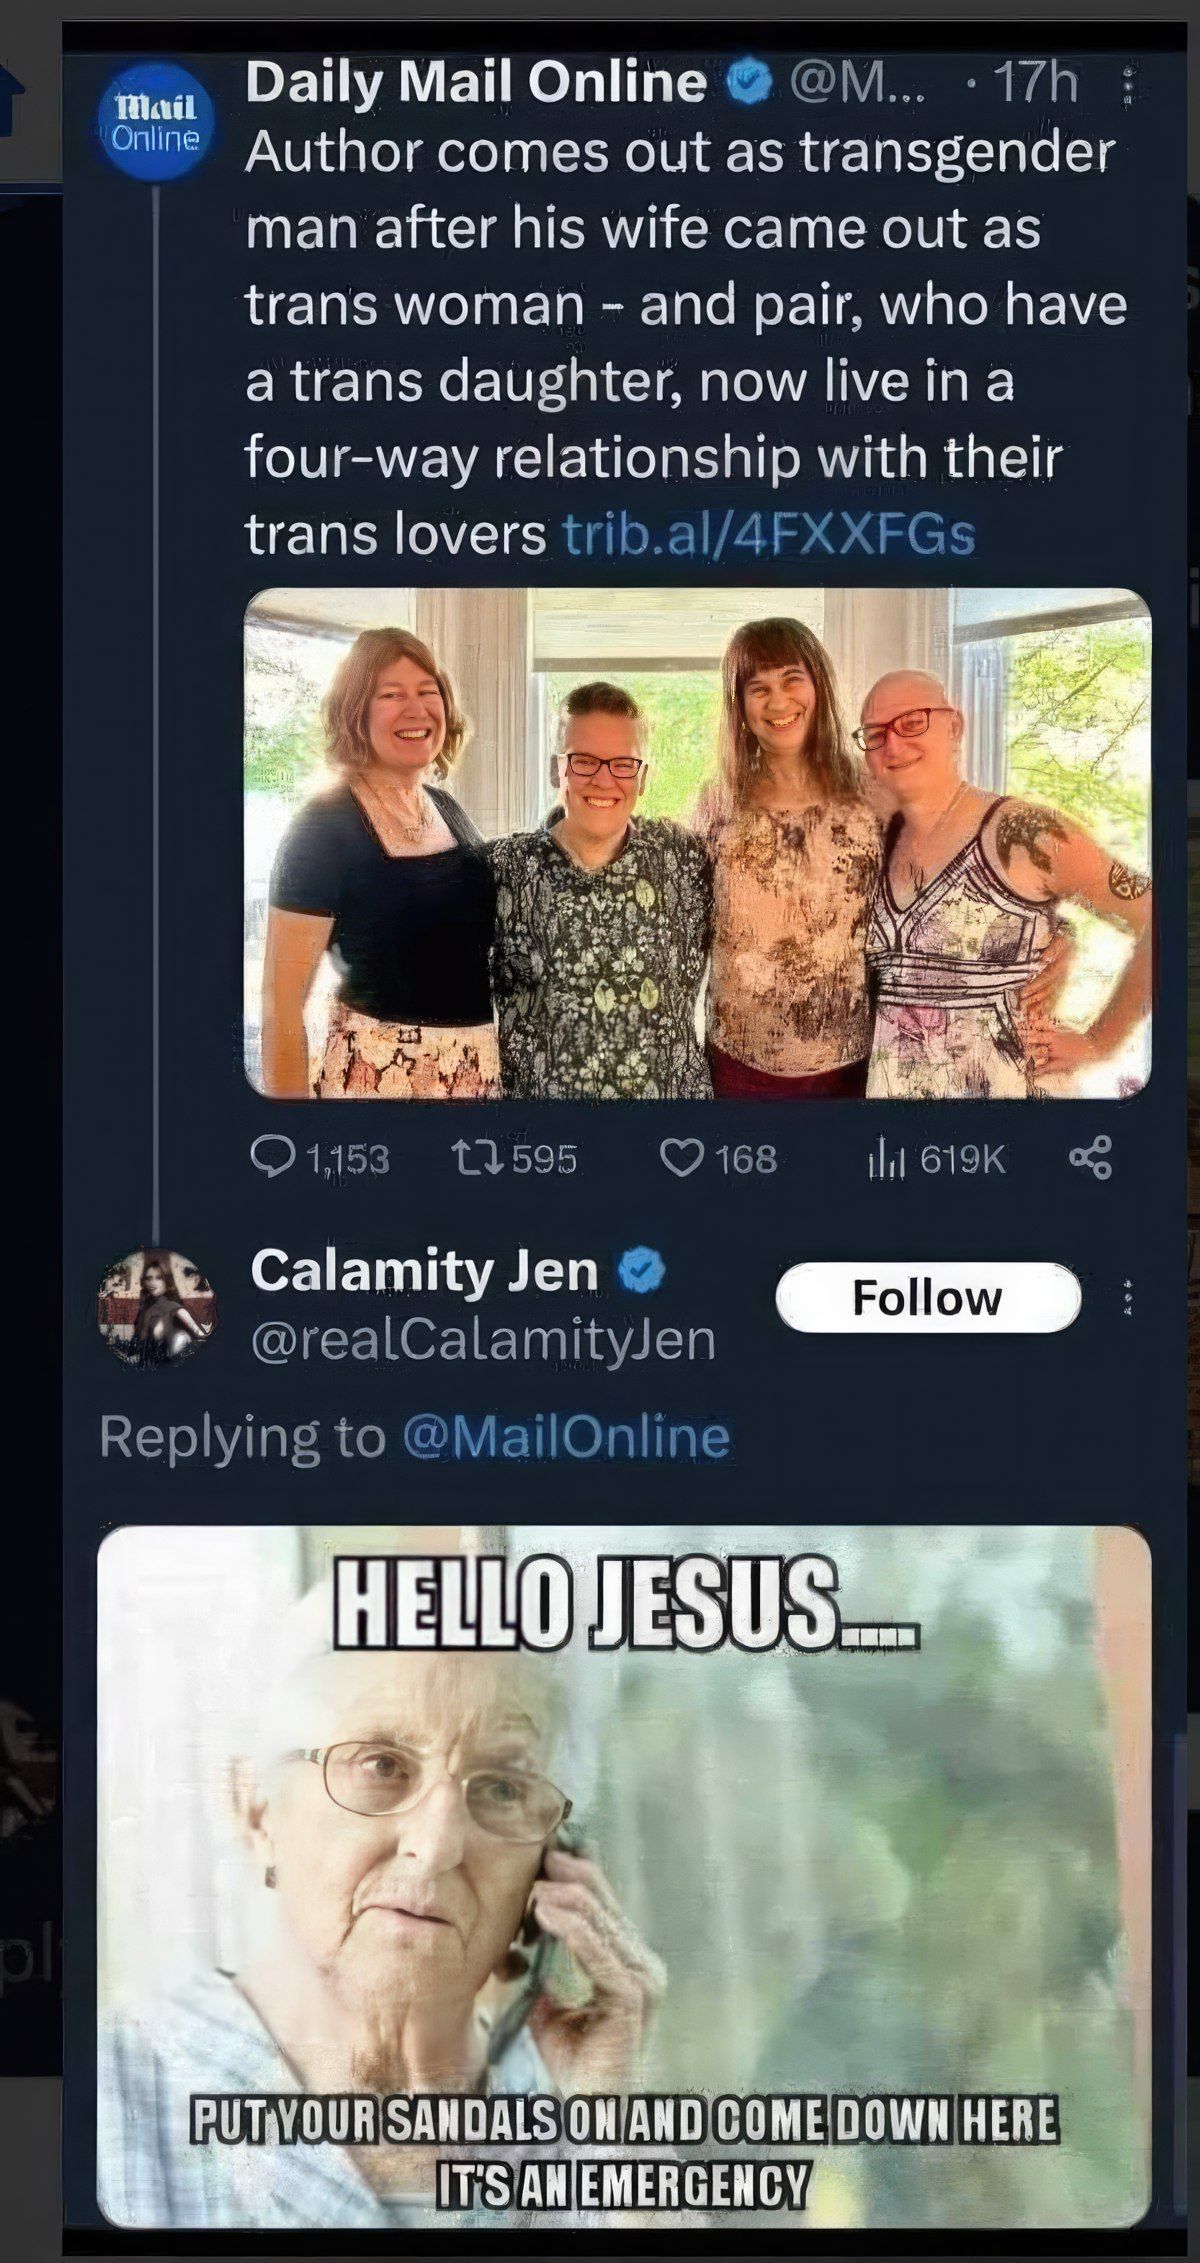1200x2263 pixels.
Task: Click the share icon on Daily Mail tweet
Action: tap(1090, 1158)
